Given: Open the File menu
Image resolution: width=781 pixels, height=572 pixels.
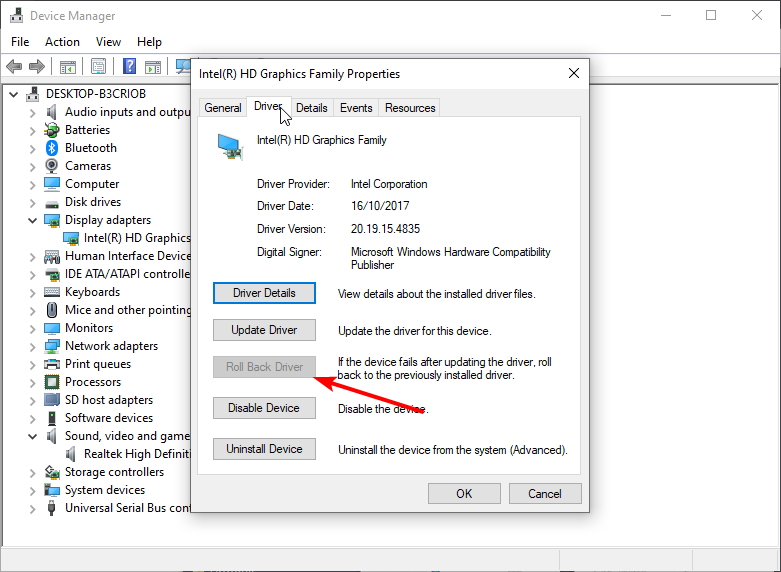Looking at the screenshot, I should [x=20, y=42].
